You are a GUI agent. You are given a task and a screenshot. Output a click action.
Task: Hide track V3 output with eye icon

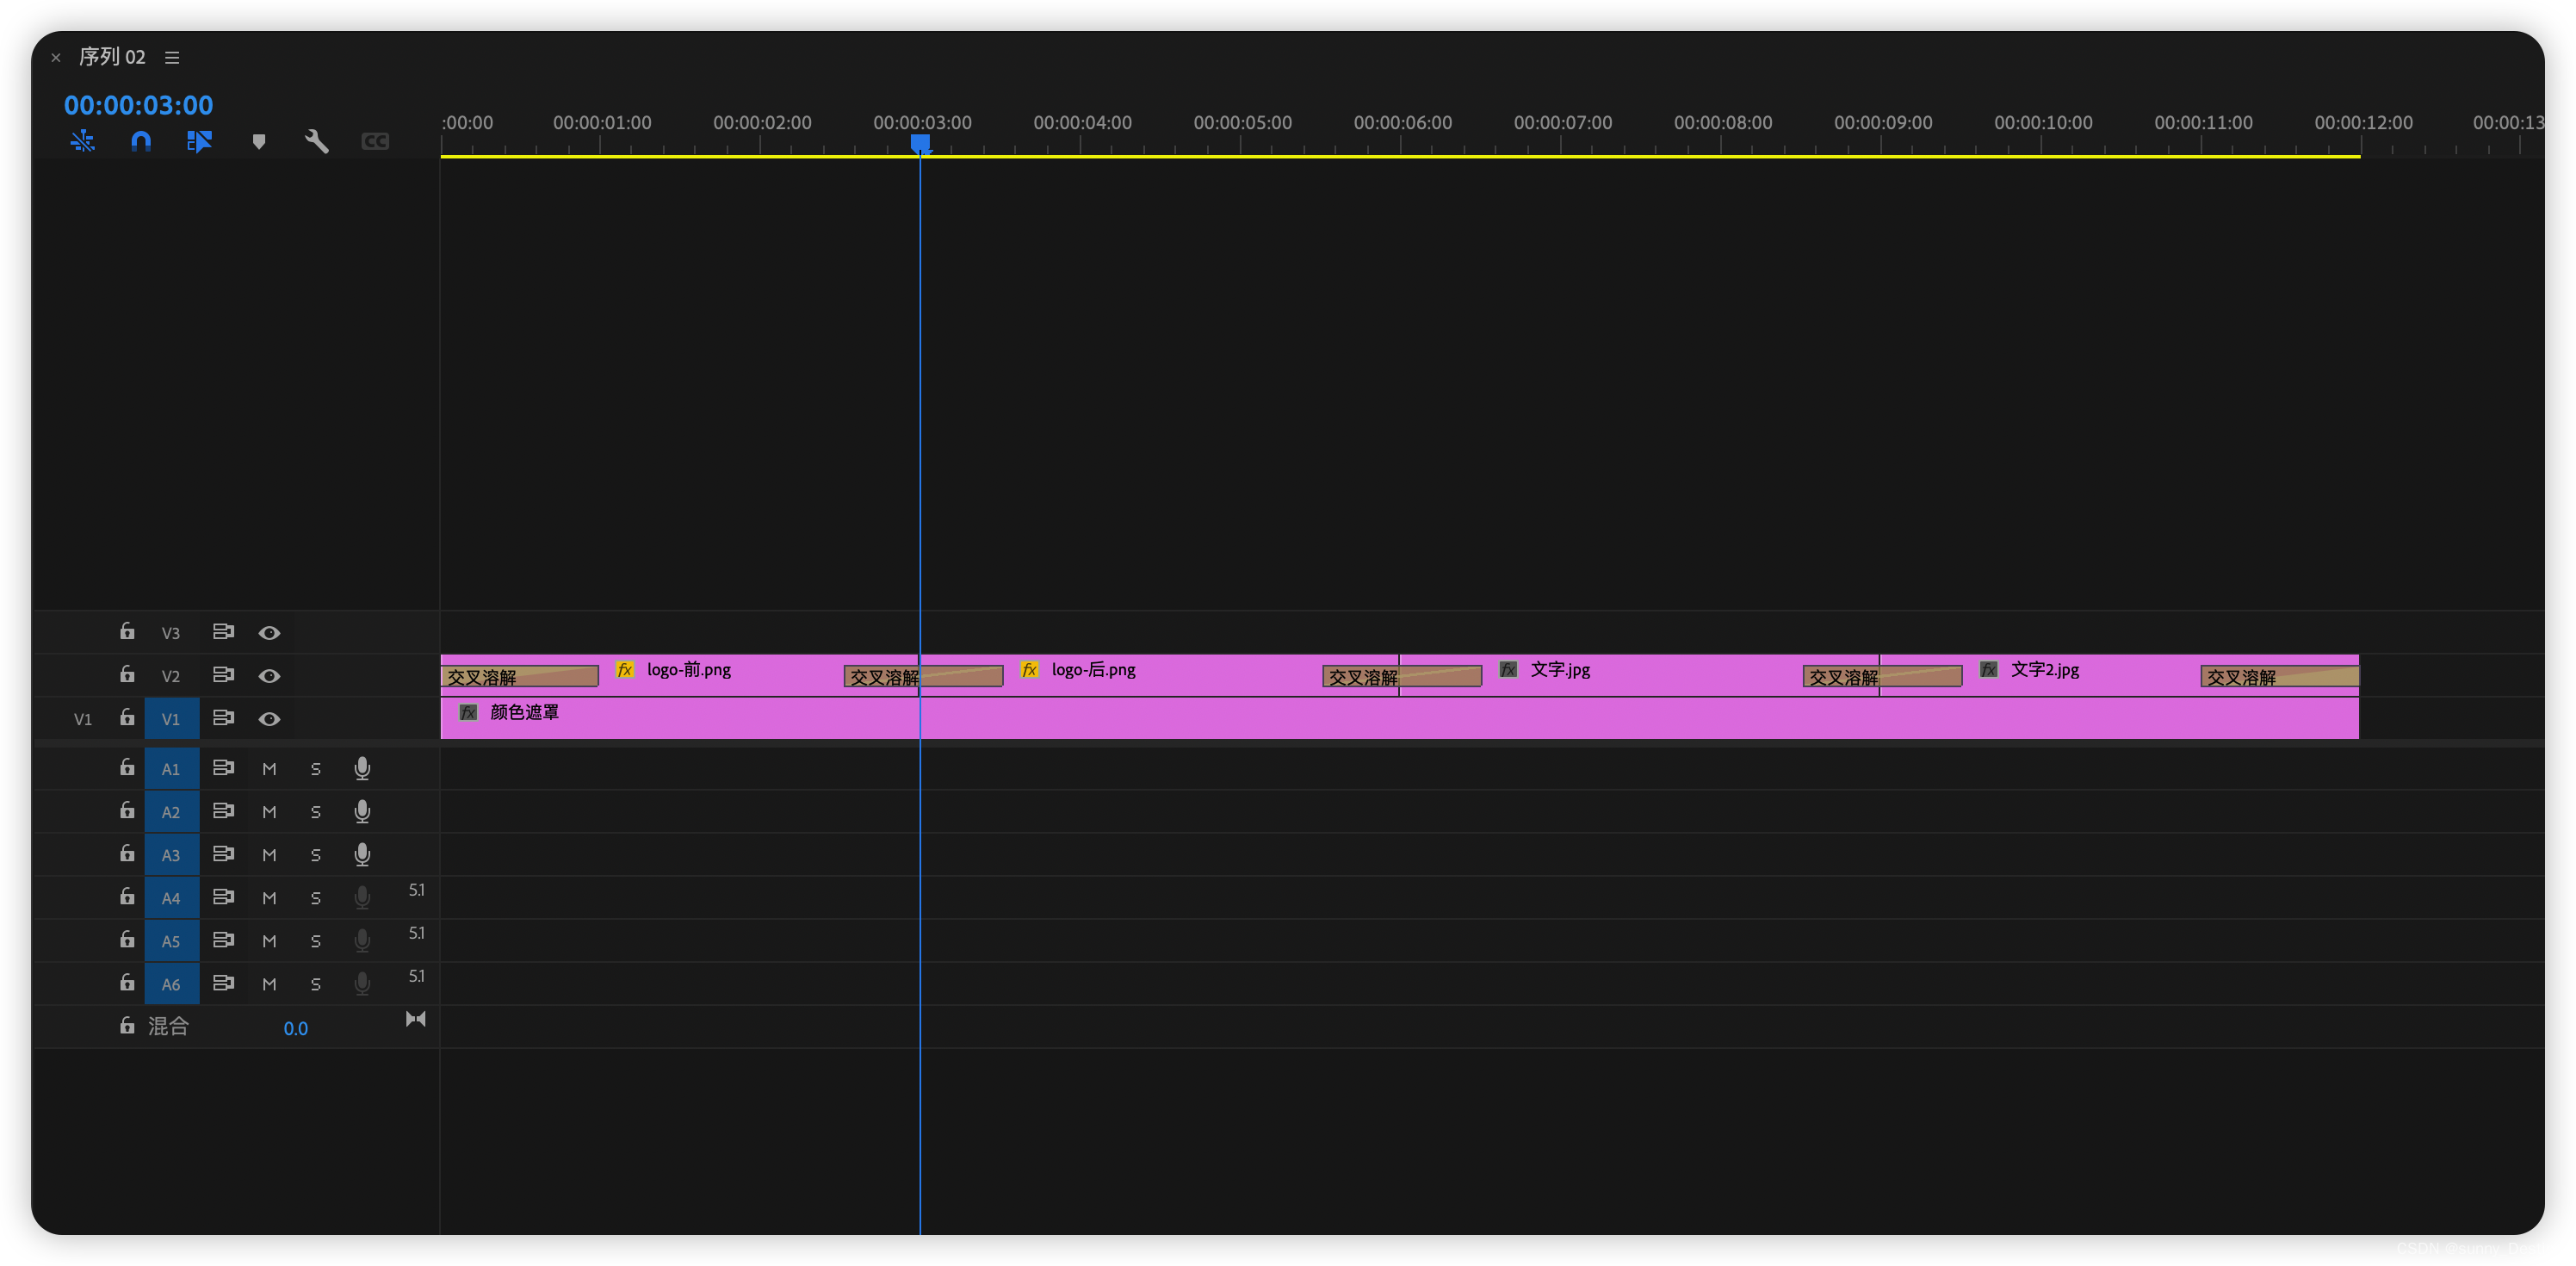tap(269, 633)
